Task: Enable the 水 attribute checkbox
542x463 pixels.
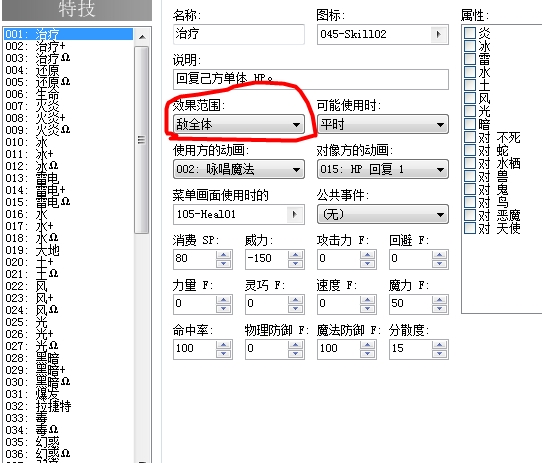Action: click(x=470, y=72)
